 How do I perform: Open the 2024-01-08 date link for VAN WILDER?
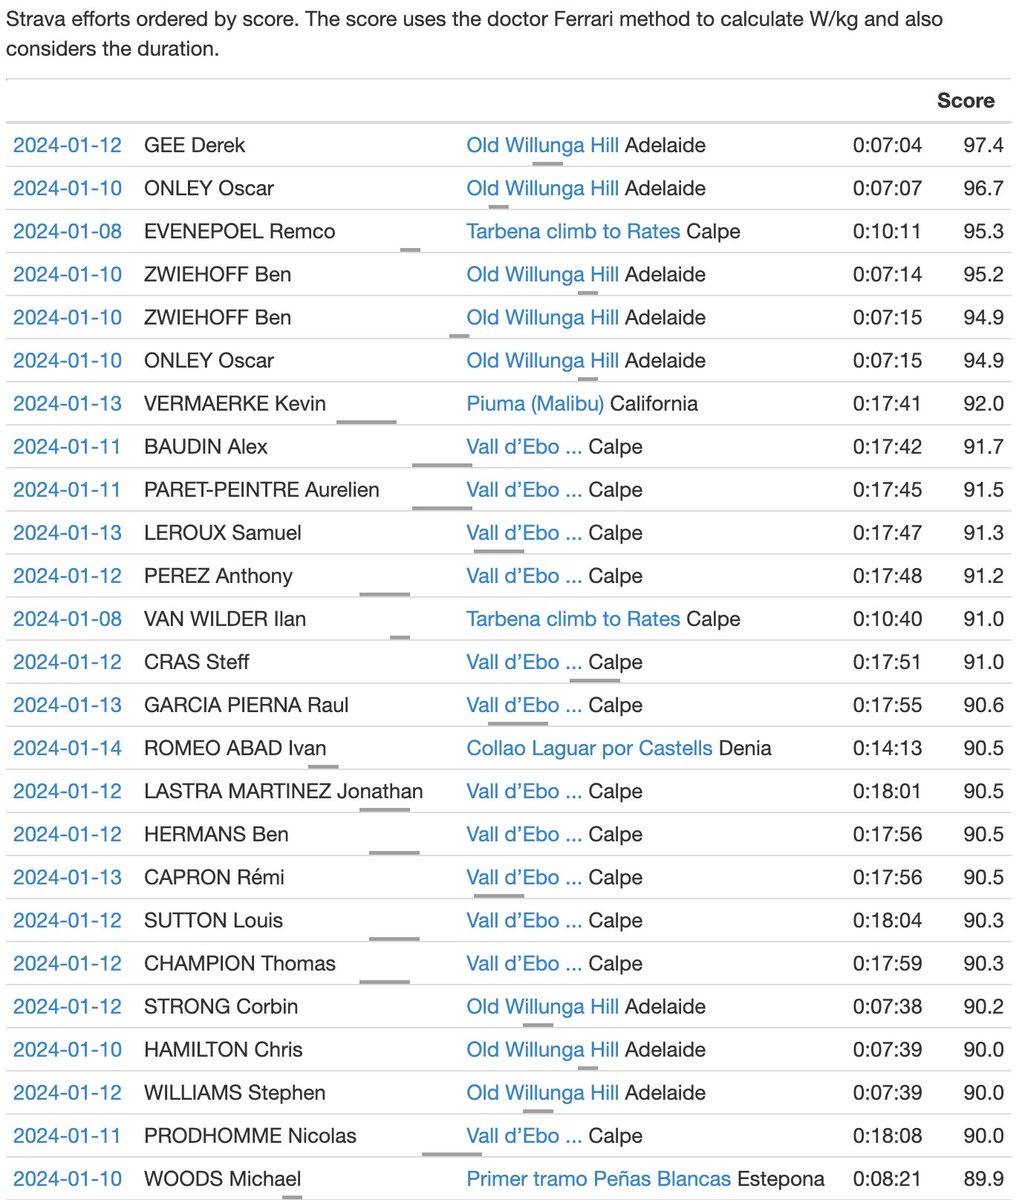pyautogui.click(x=67, y=618)
